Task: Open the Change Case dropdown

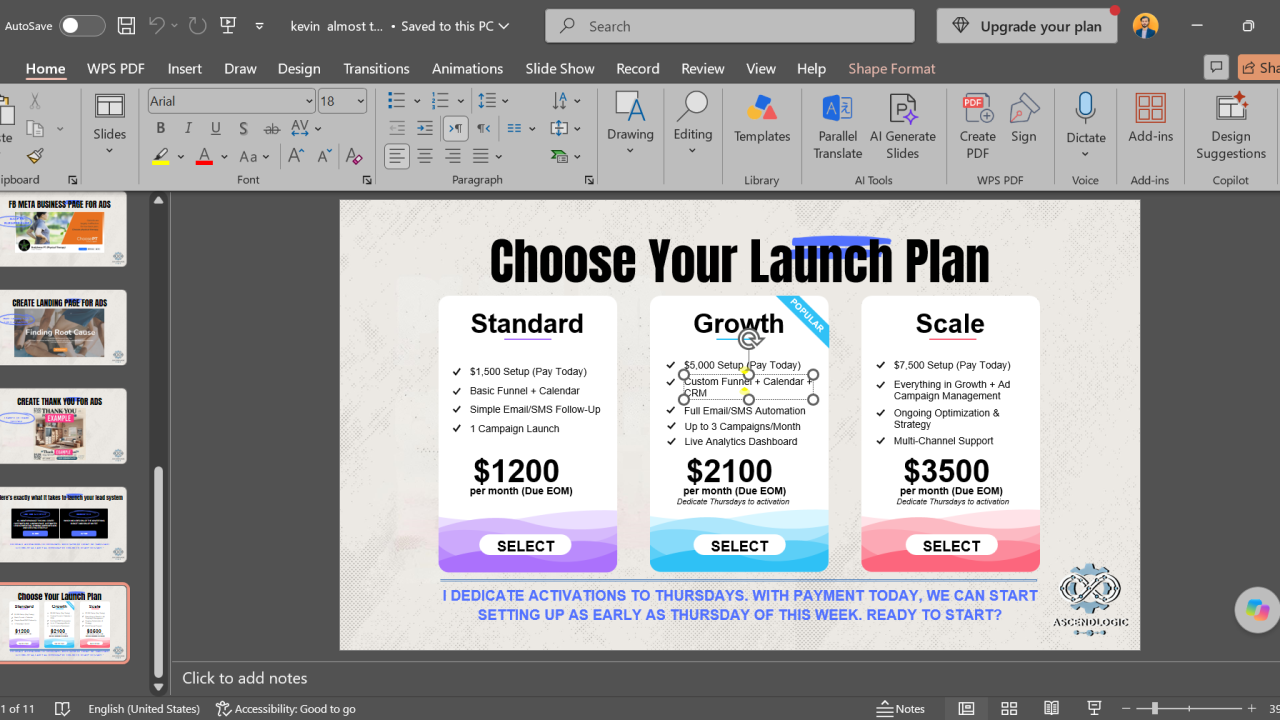Action: point(255,156)
